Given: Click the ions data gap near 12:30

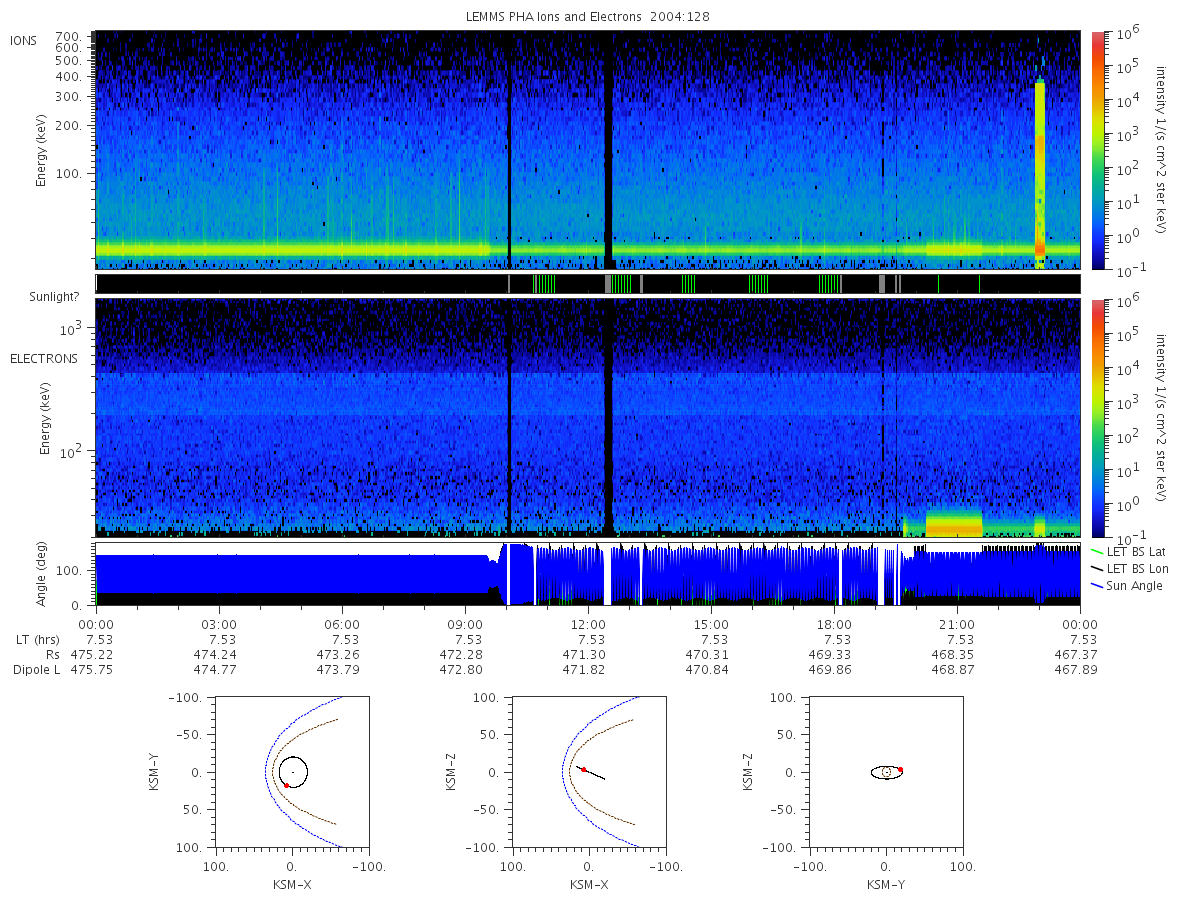Looking at the screenshot, I should [x=608, y=150].
